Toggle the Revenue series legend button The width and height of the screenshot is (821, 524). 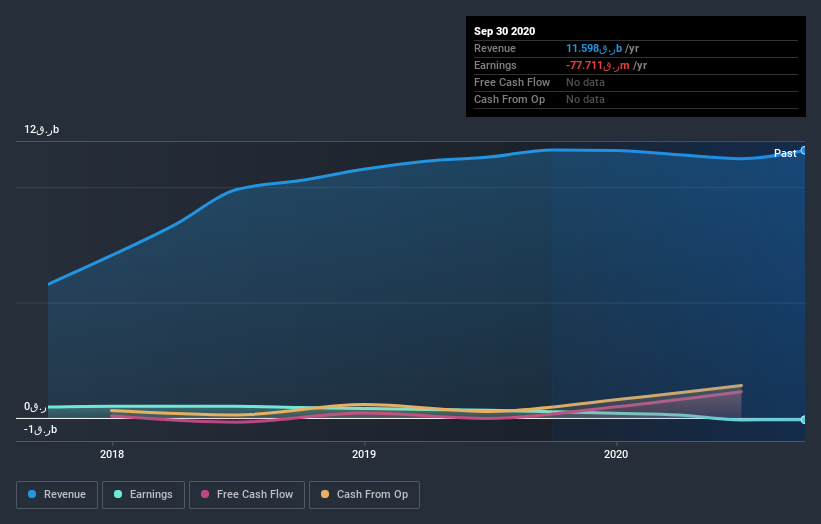pyautogui.click(x=57, y=495)
